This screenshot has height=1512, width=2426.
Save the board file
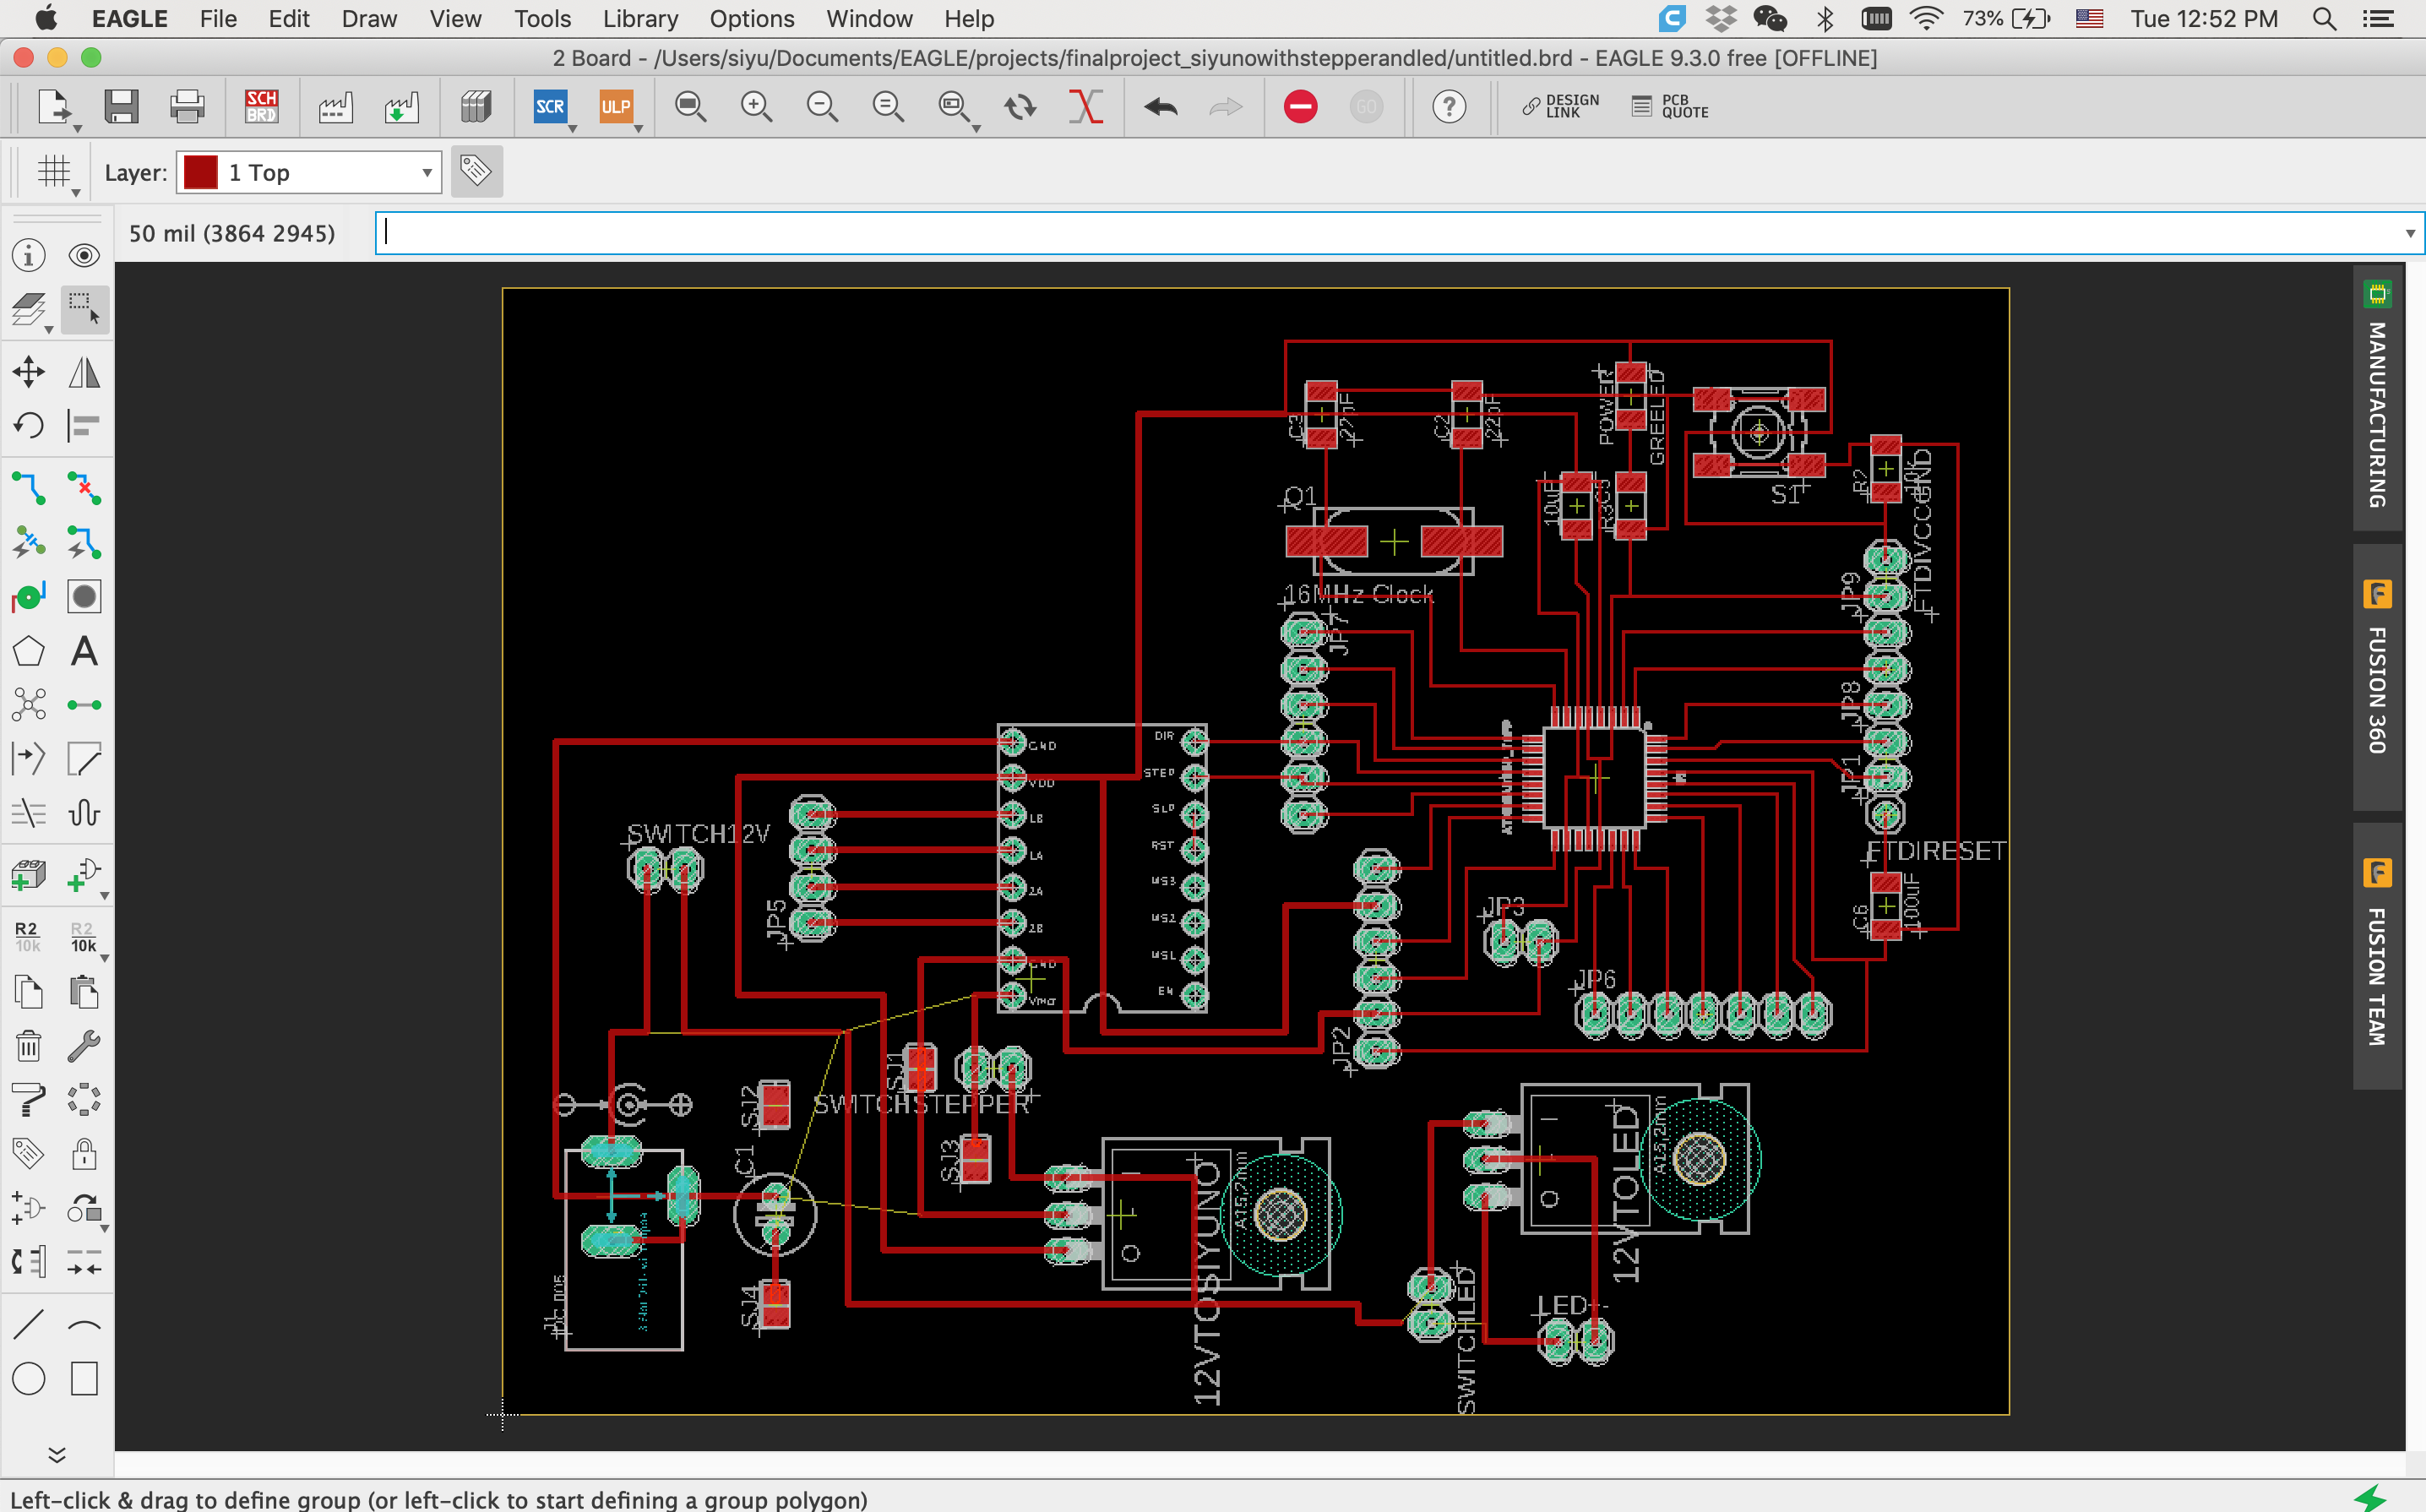[x=121, y=106]
